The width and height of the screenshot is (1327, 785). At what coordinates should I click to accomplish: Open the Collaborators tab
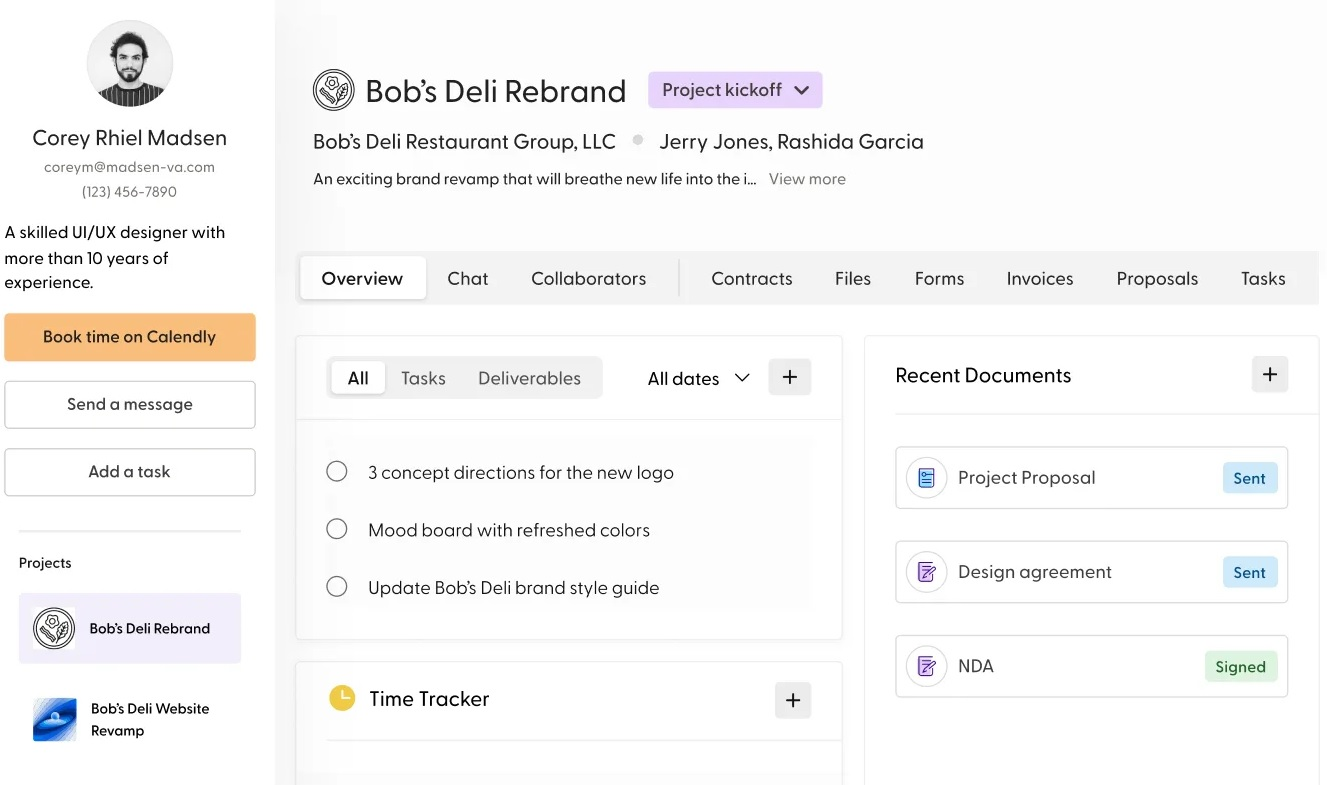click(588, 279)
